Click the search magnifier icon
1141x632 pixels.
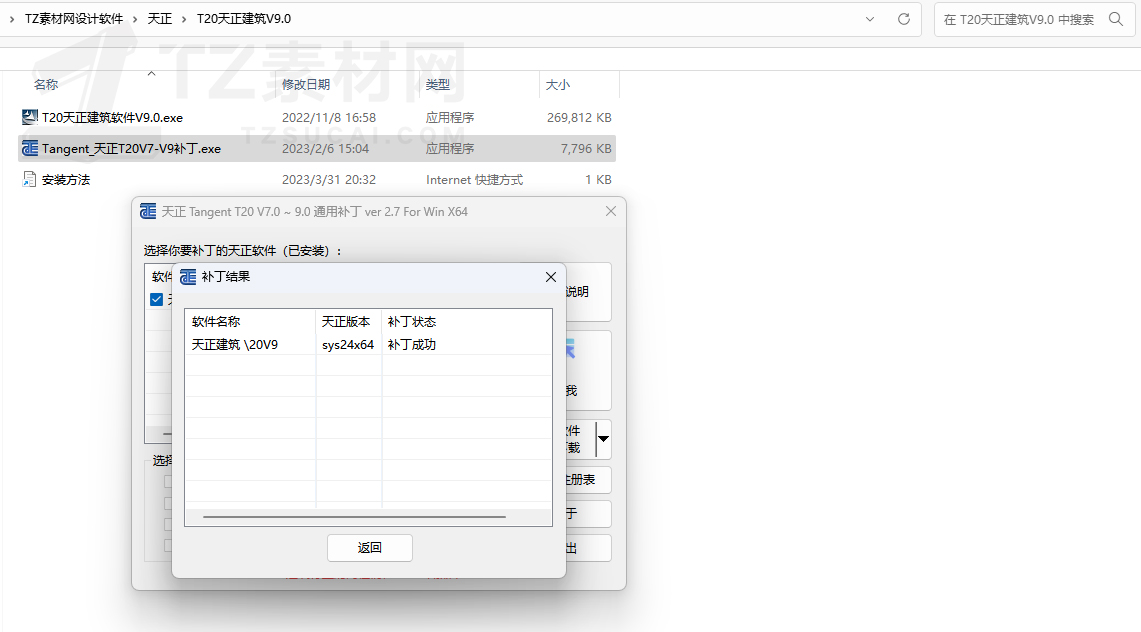[x=1116, y=19]
